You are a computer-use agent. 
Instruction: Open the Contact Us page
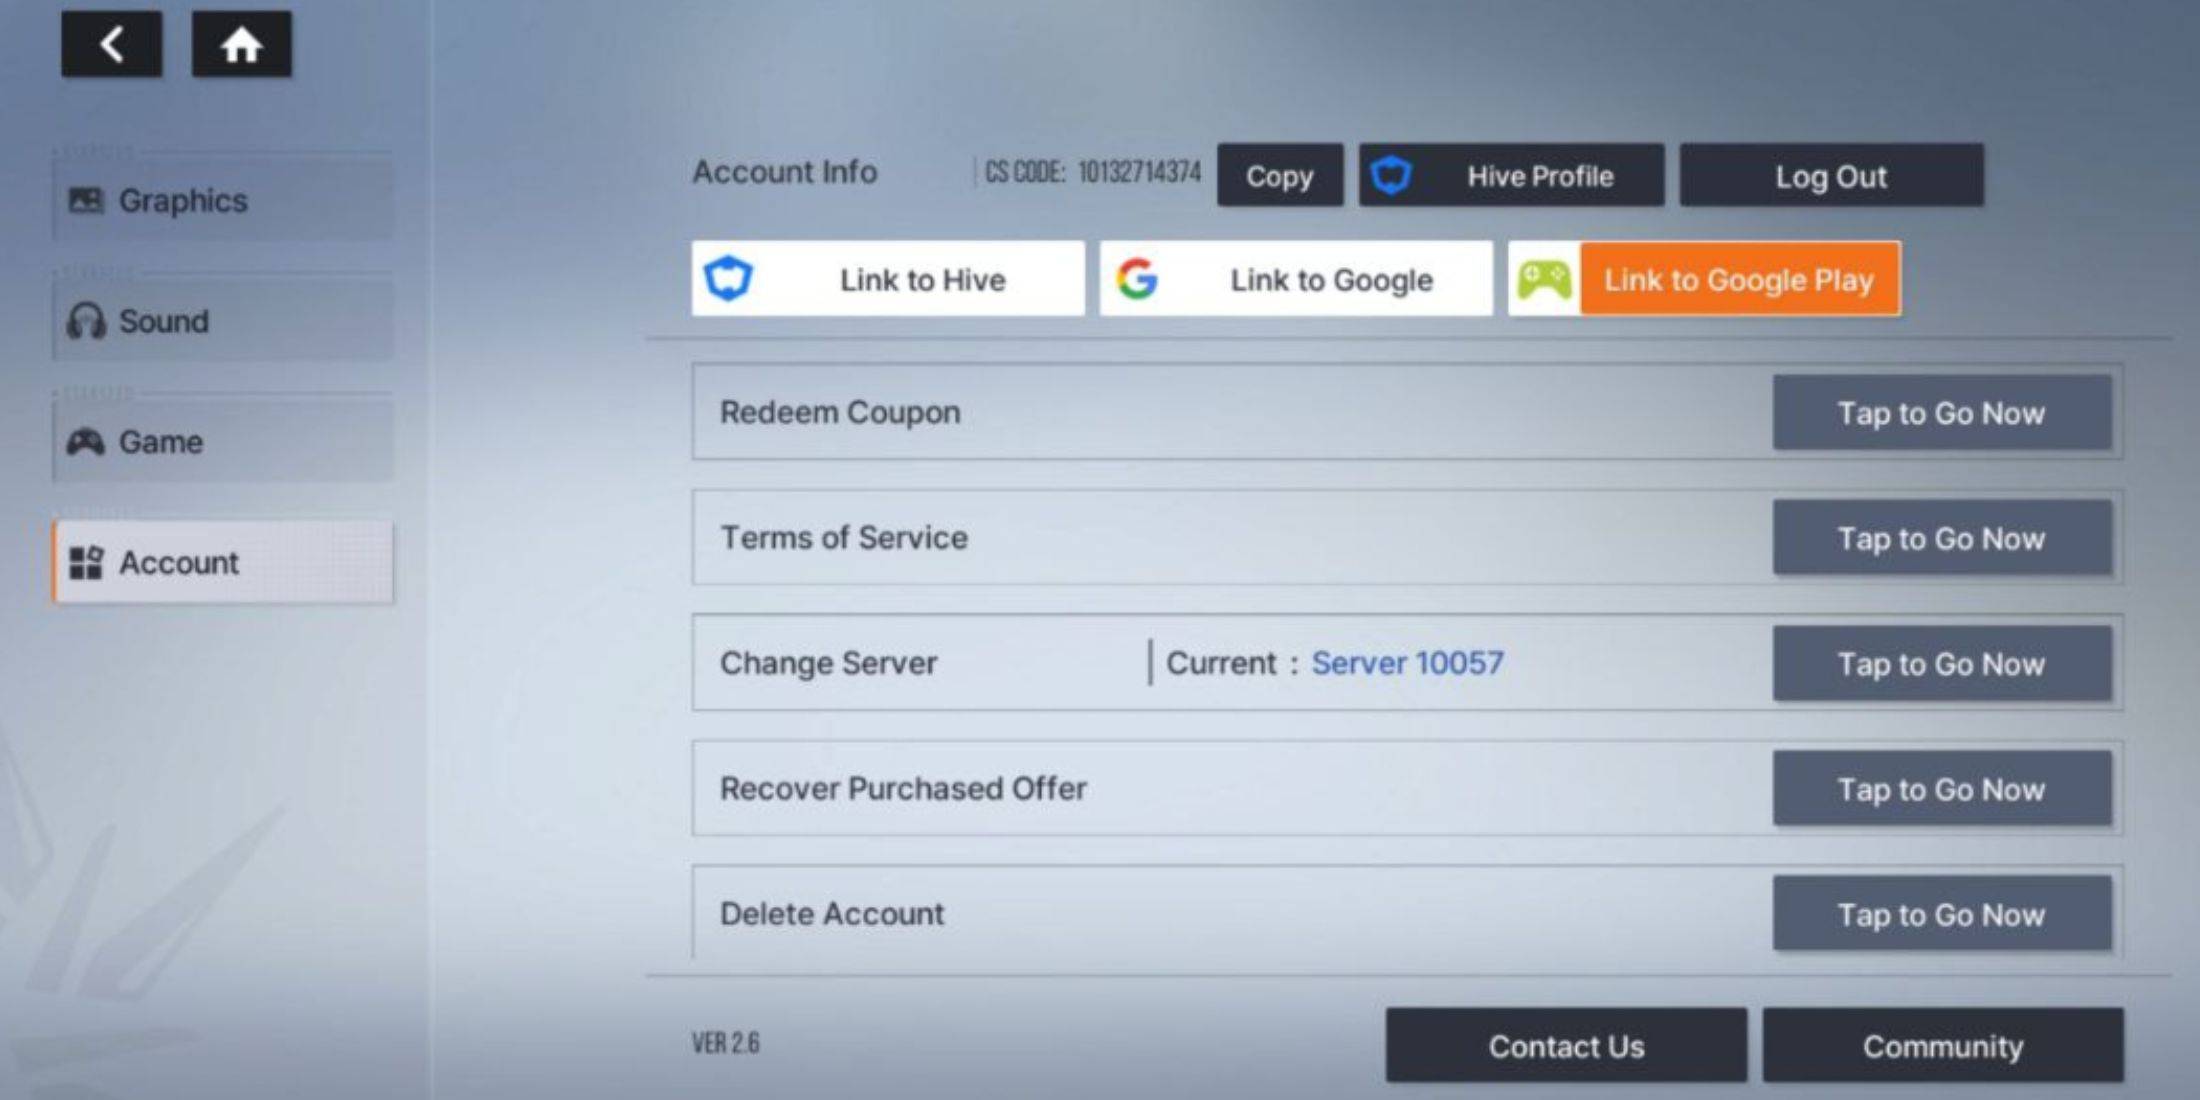1565,1046
